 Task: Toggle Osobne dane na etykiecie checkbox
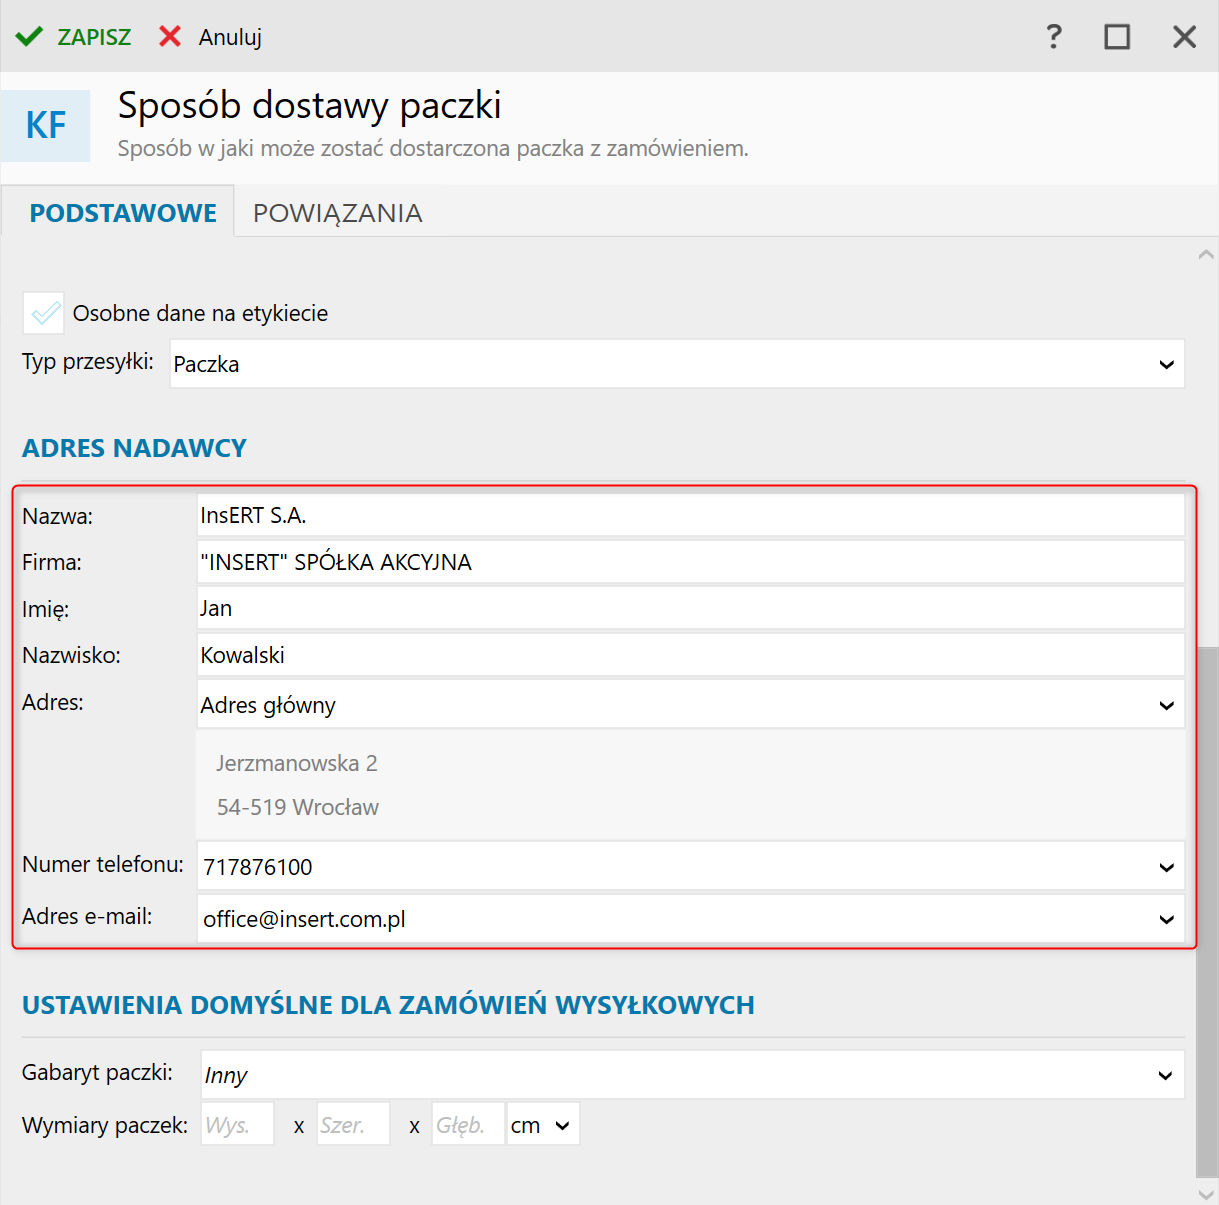point(44,313)
